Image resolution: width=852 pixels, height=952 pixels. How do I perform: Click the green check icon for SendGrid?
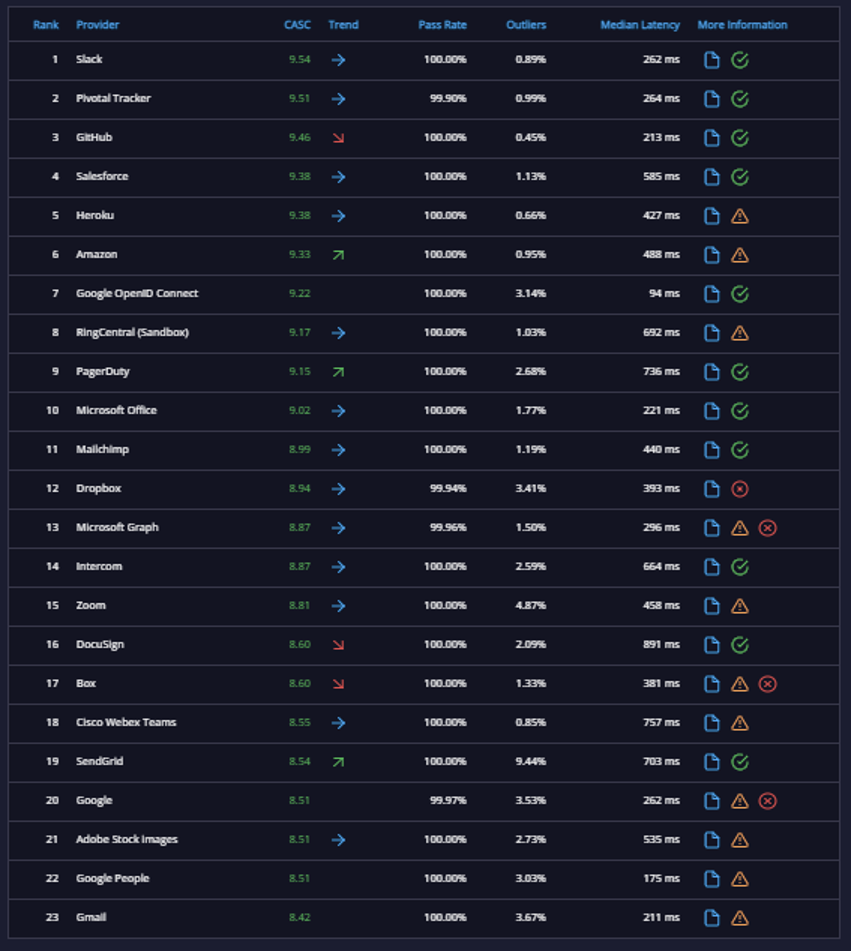coord(740,762)
